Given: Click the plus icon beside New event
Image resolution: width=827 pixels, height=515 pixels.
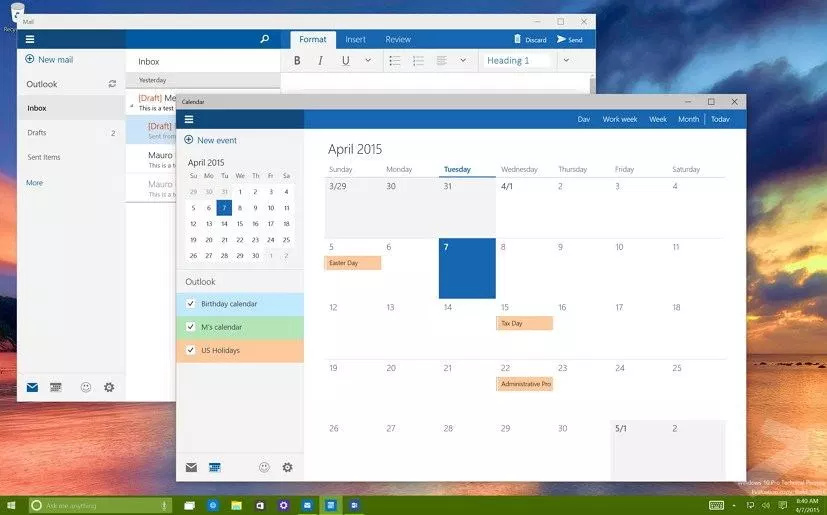Looking at the screenshot, I should (x=188, y=139).
